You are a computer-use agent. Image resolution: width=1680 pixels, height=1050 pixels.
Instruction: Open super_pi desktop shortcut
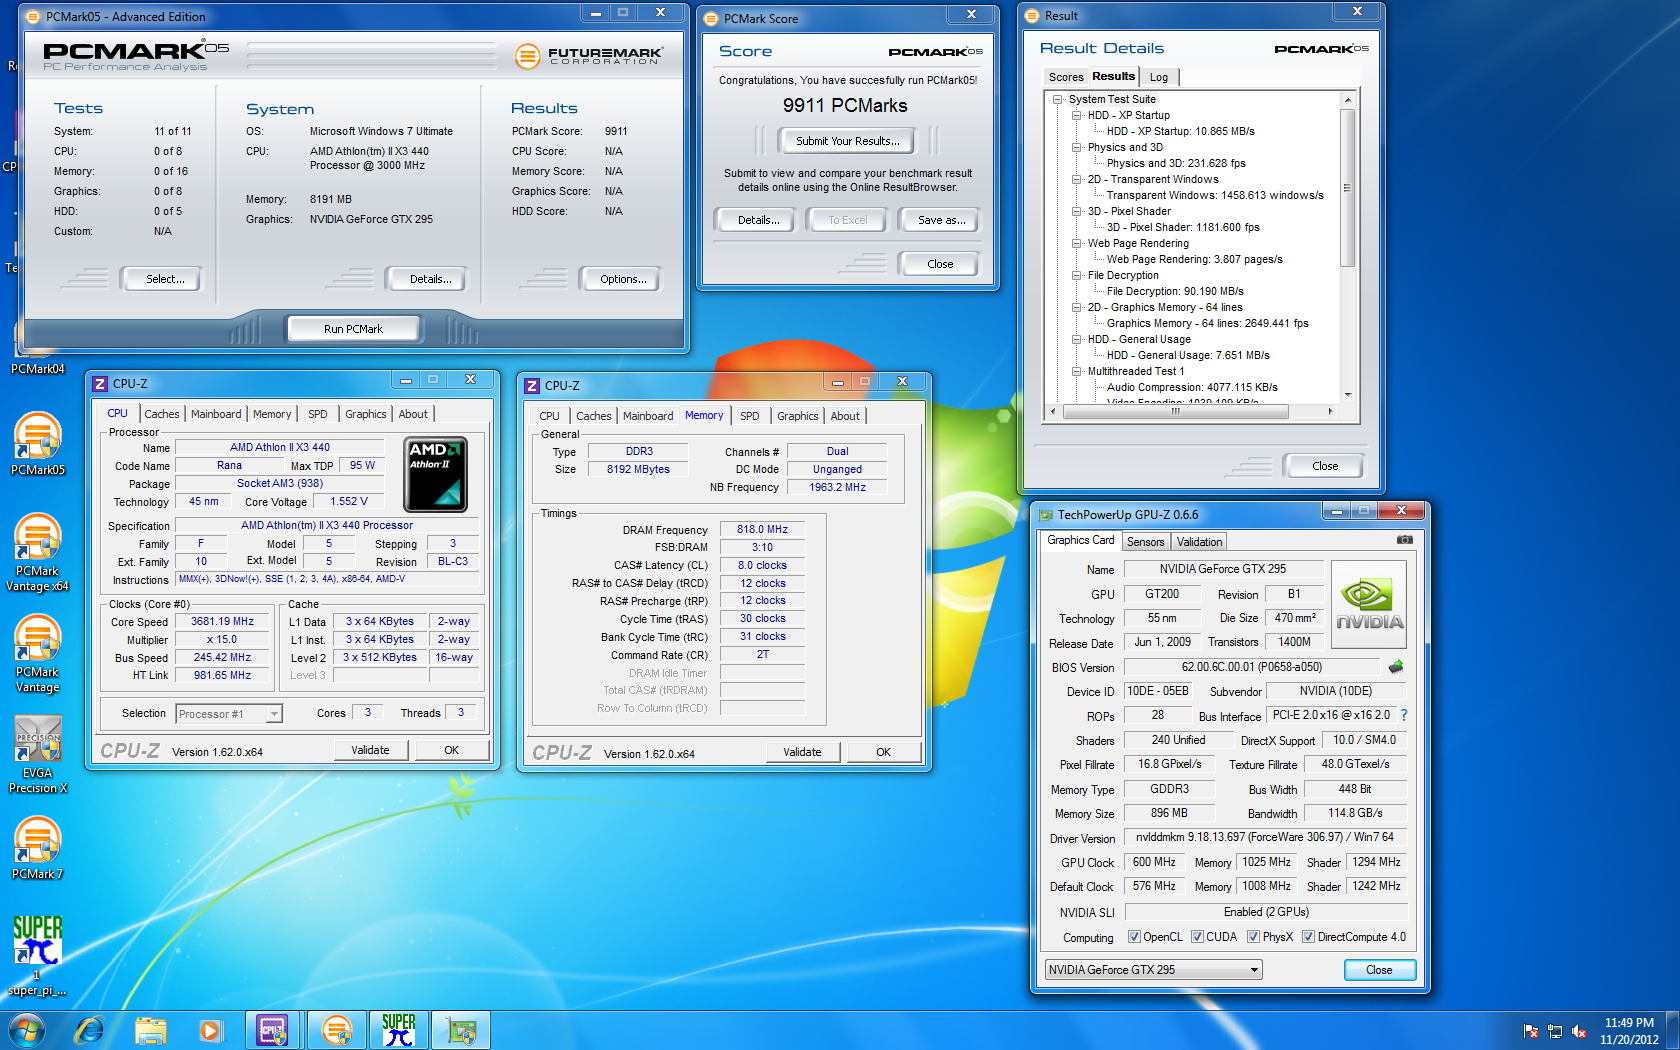[37, 955]
